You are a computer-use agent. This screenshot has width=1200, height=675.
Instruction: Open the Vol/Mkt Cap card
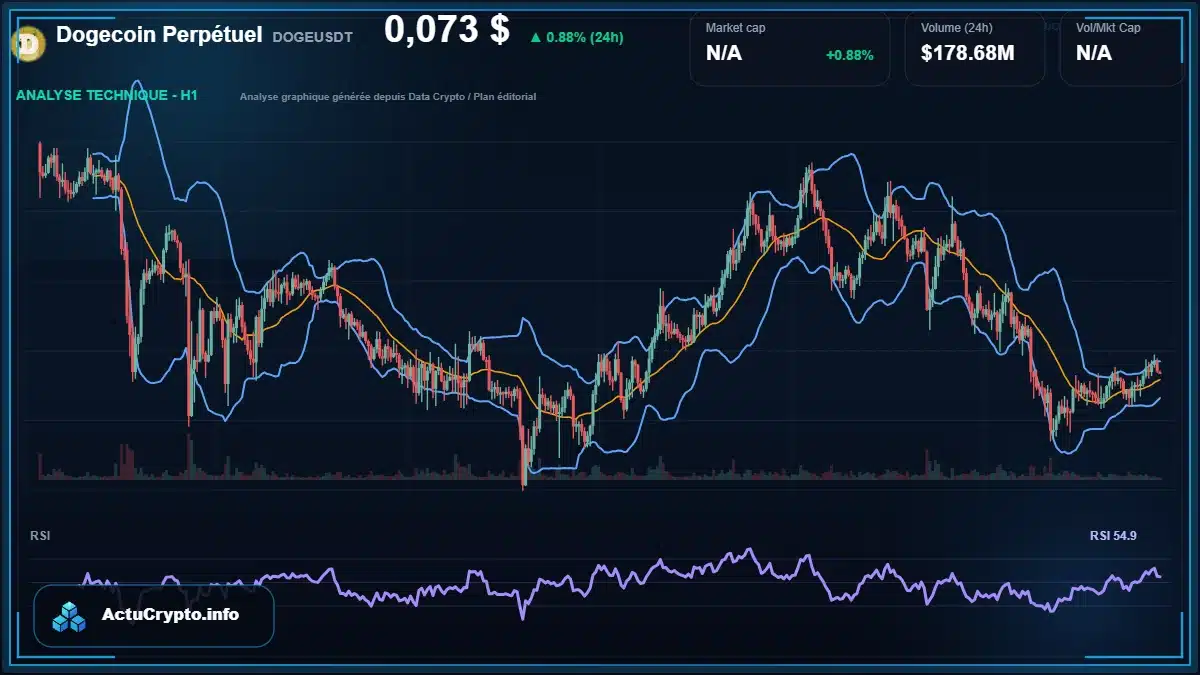click(1122, 48)
